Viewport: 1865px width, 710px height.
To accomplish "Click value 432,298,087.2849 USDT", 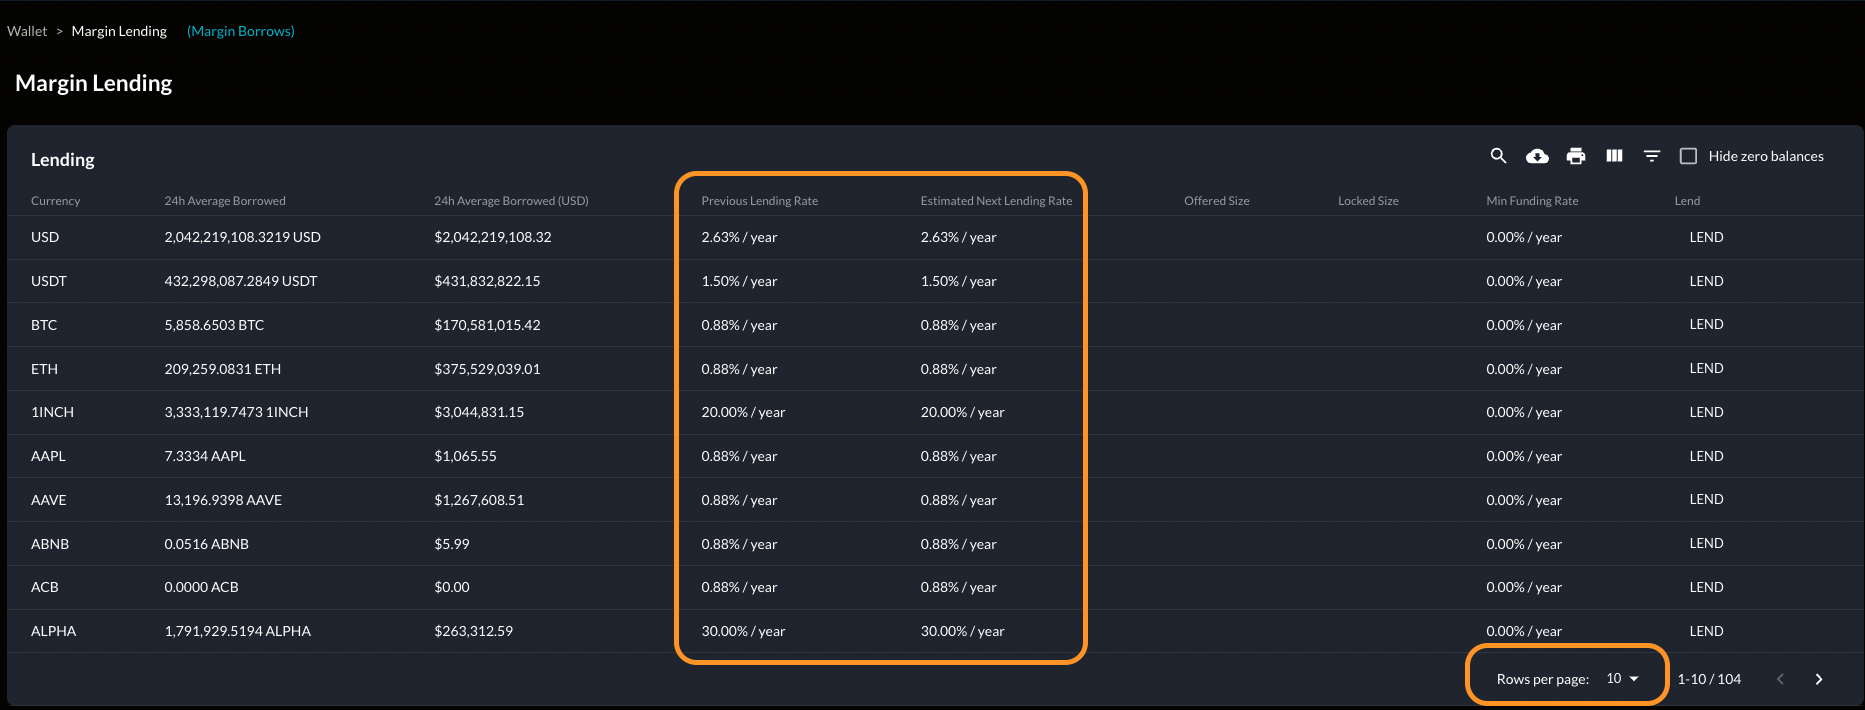I will [x=240, y=281].
